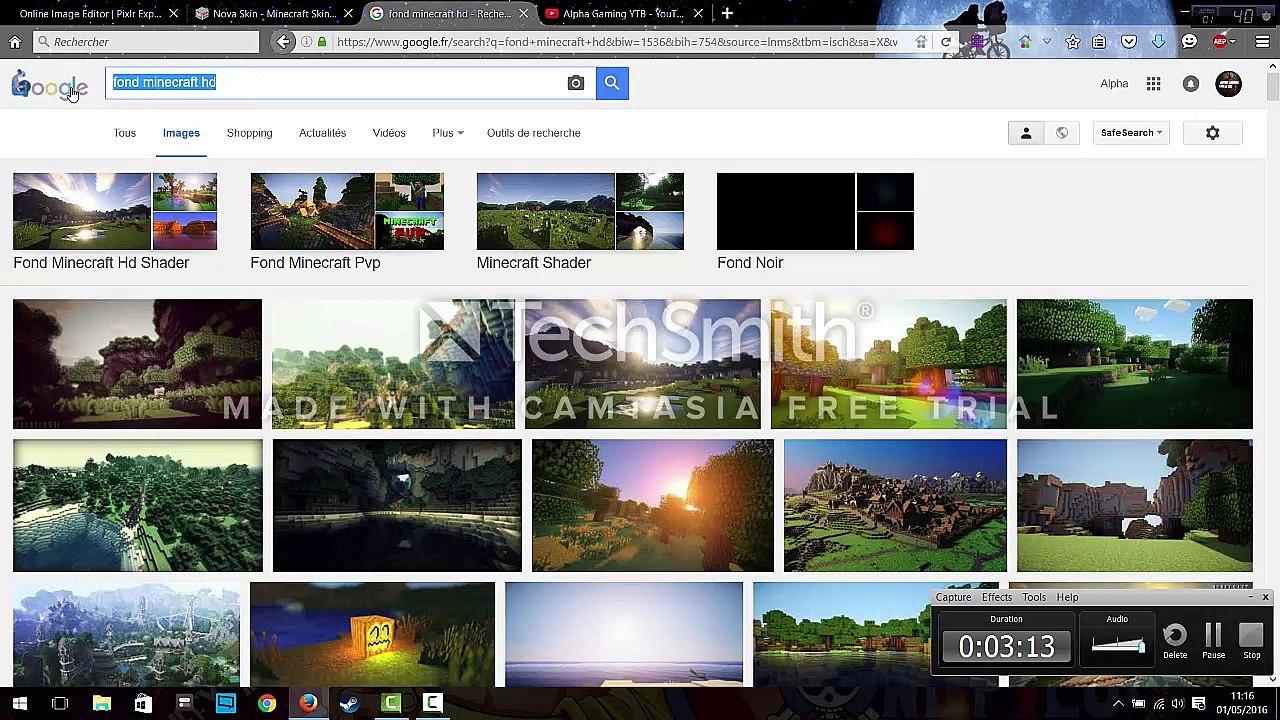The width and height of the screenshot is (1280, 720).
Task: Switch to the Tous tab
Action: [x=124, y=133]
